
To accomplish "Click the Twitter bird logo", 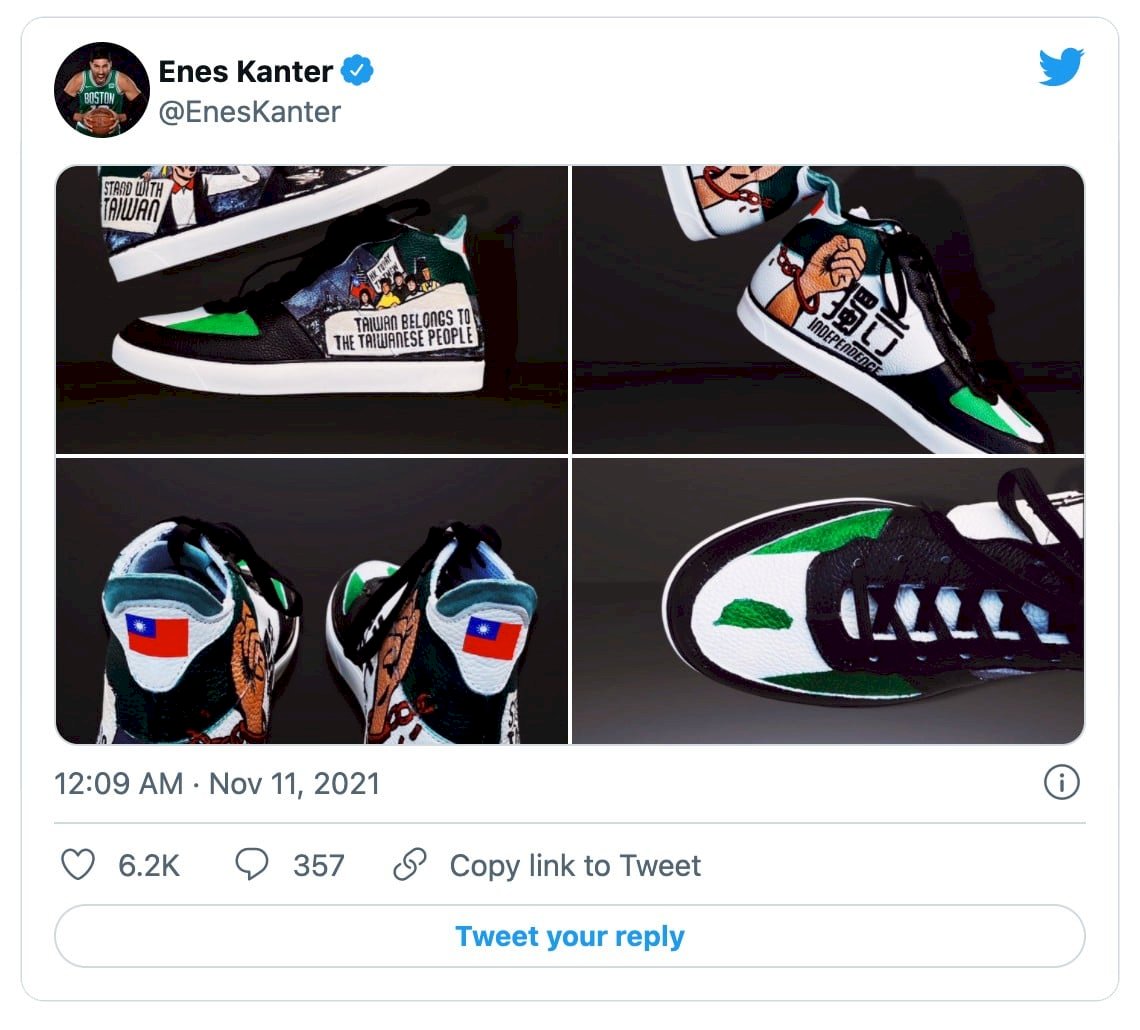I will click(1061, 68).
